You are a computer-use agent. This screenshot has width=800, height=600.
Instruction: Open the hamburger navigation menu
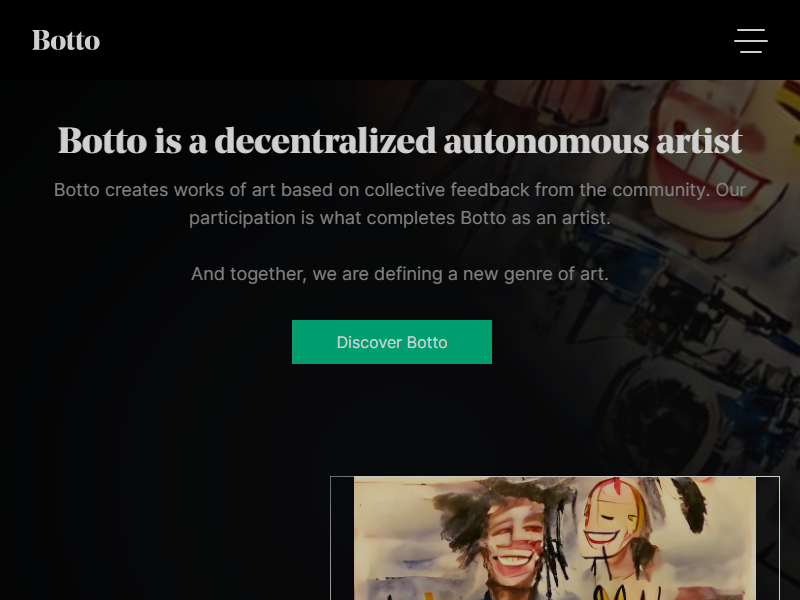(x=751, y=41)
